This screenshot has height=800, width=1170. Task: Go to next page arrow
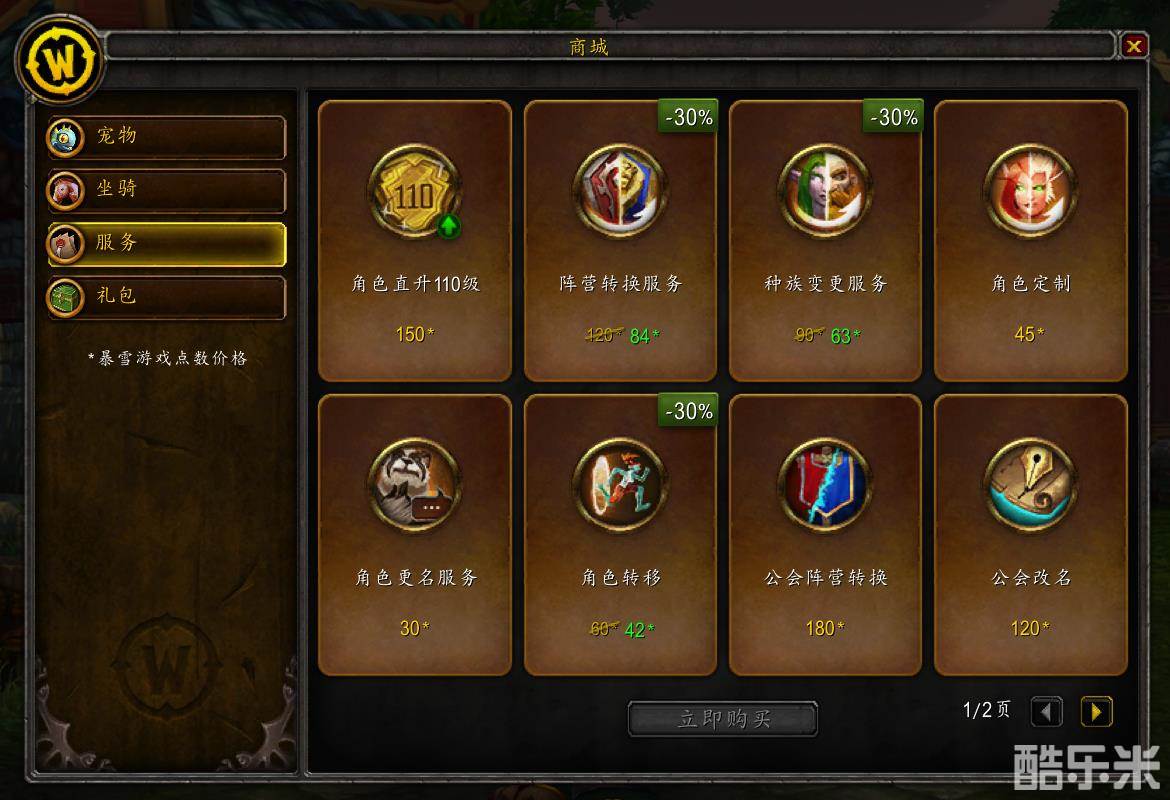[1096, 711]
